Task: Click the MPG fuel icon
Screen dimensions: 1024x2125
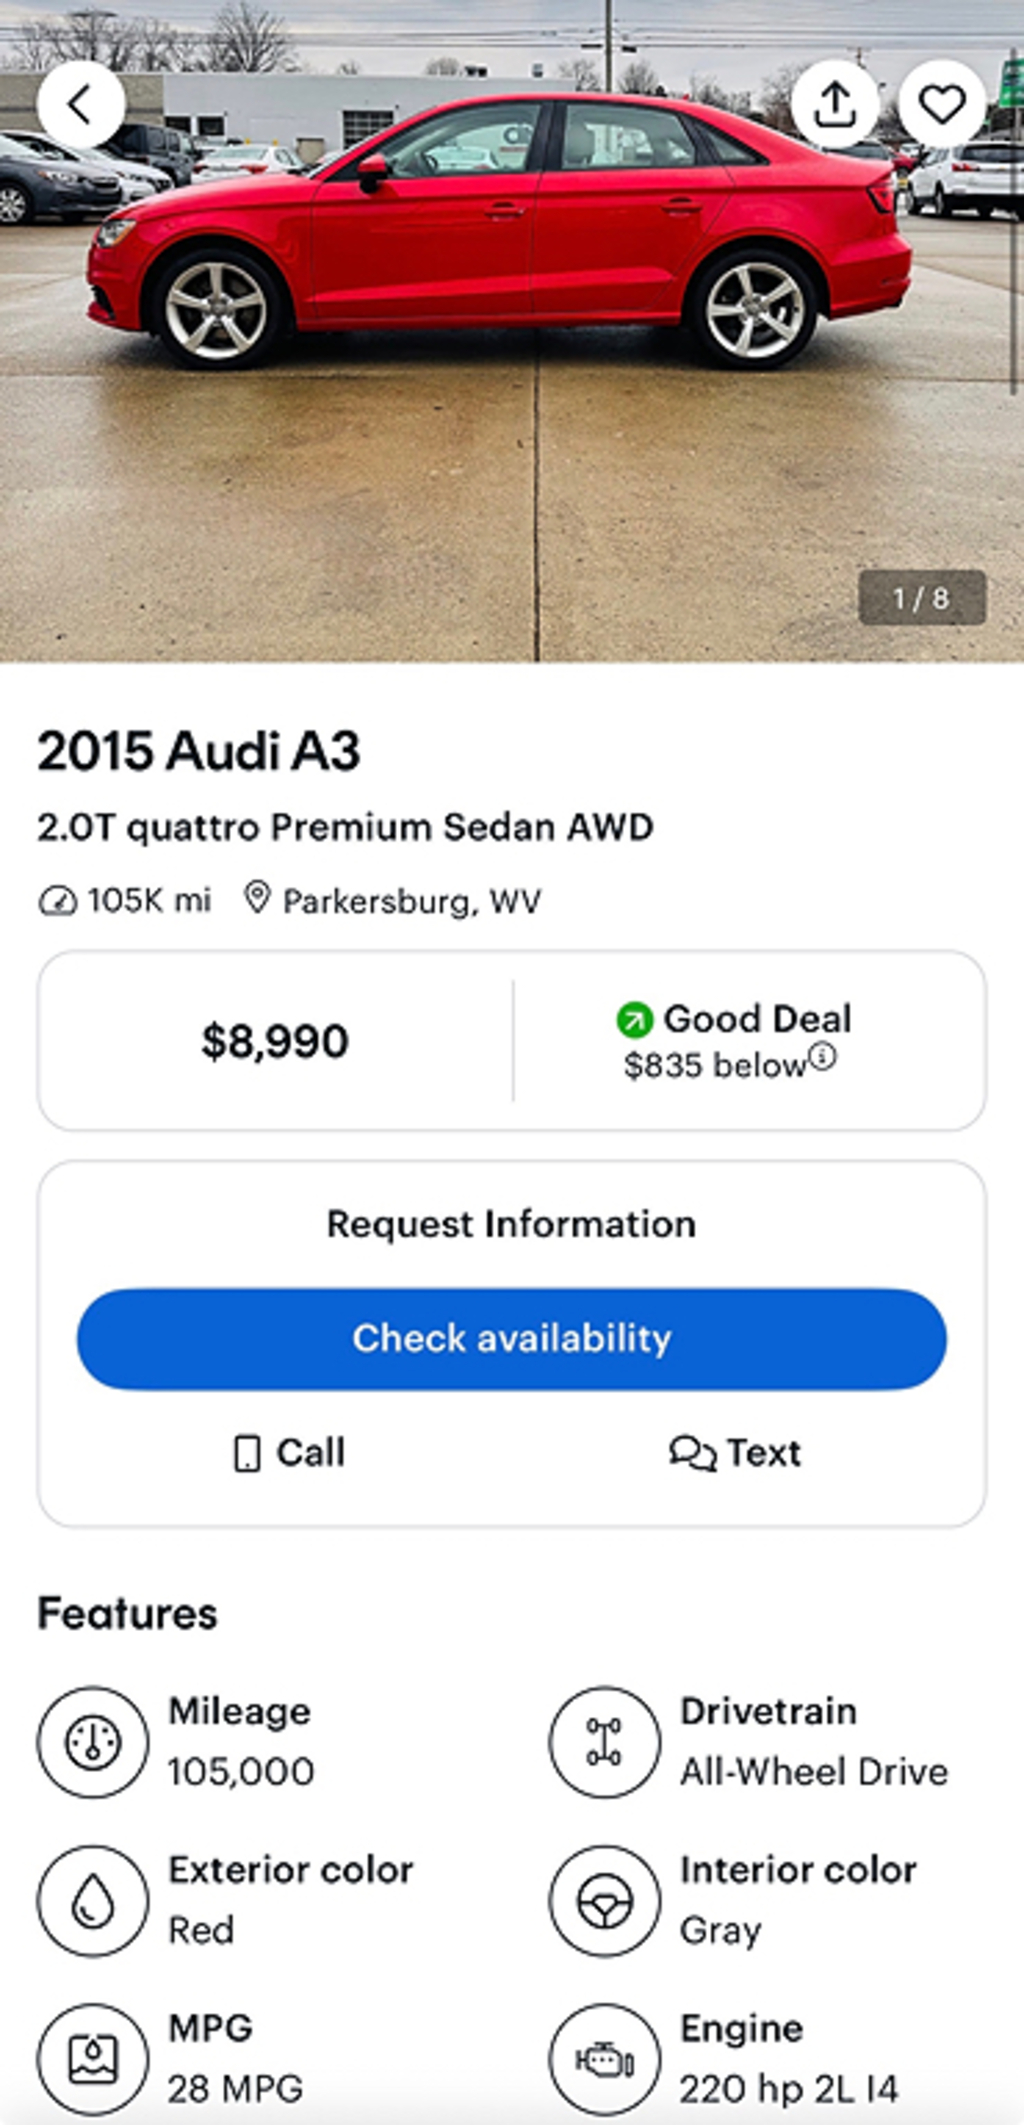Action: [93, 2058]
